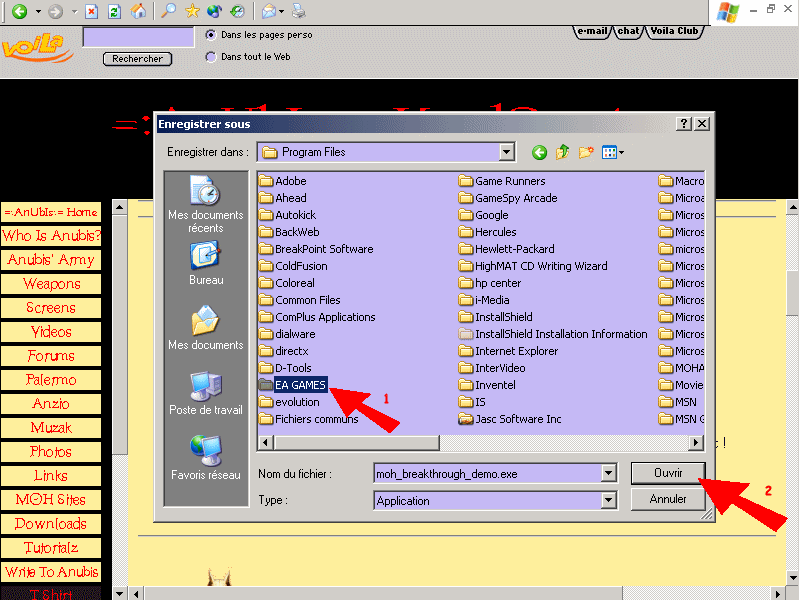This screenshot has width=800, height=600.
Task: Click the browser Forward arrow button
Action: coord(56,11)
